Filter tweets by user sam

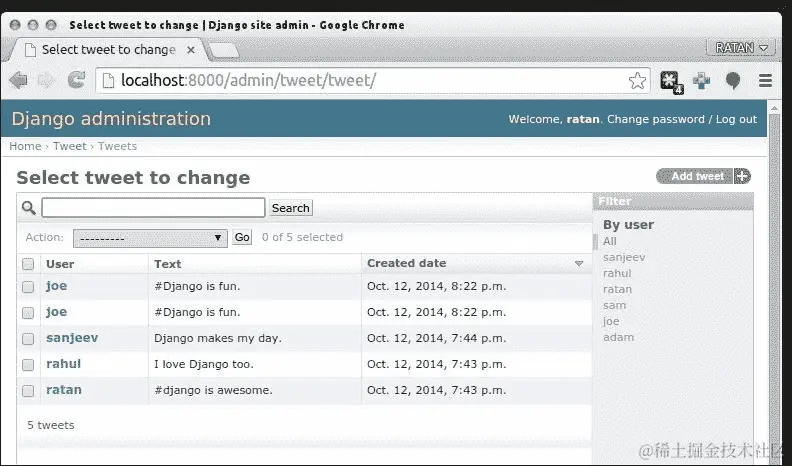[614, 305]
